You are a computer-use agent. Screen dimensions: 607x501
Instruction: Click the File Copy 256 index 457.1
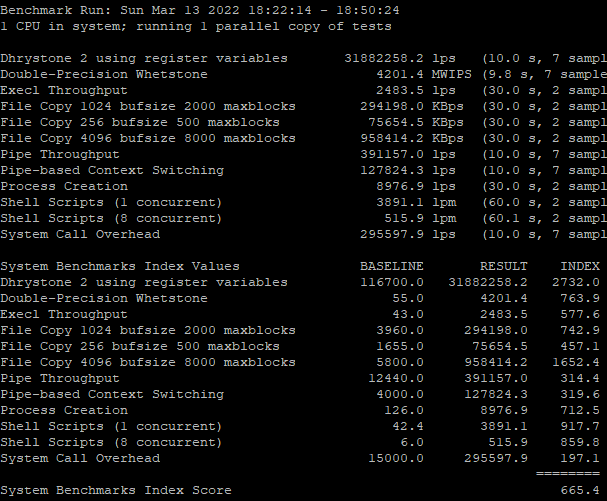coord(580,347)
